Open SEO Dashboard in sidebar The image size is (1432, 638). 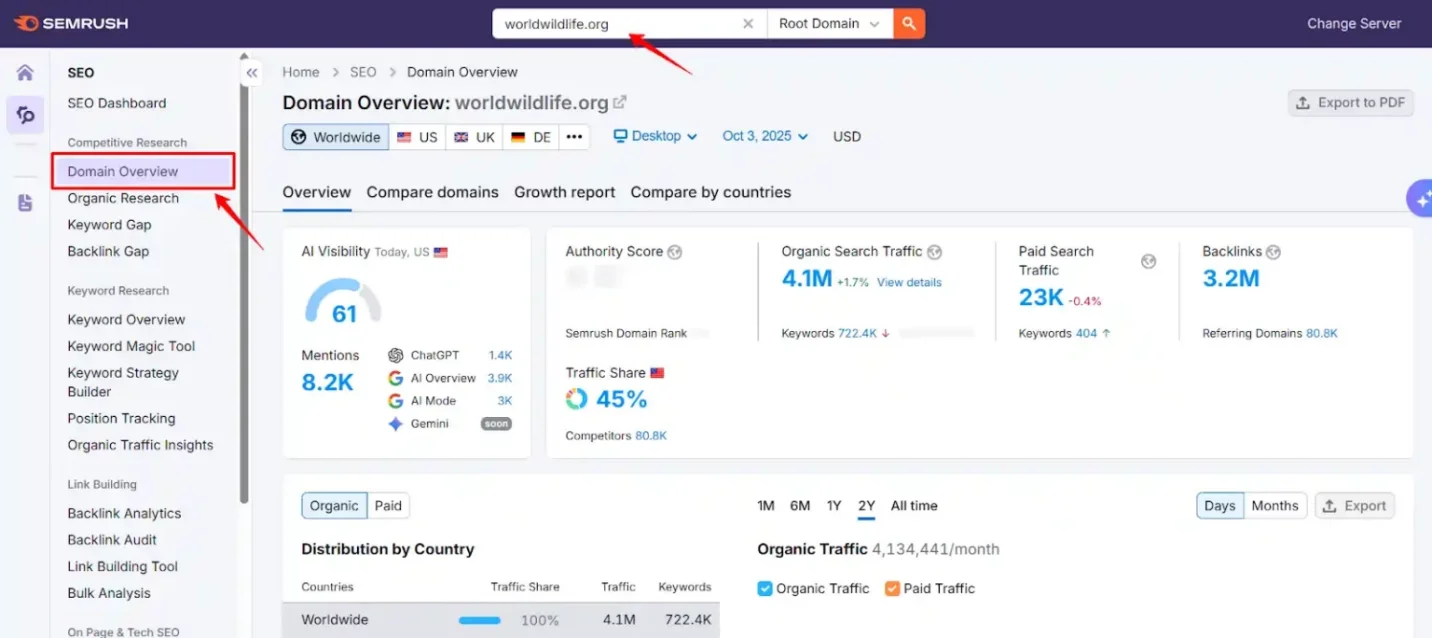(x=117, y=103)
